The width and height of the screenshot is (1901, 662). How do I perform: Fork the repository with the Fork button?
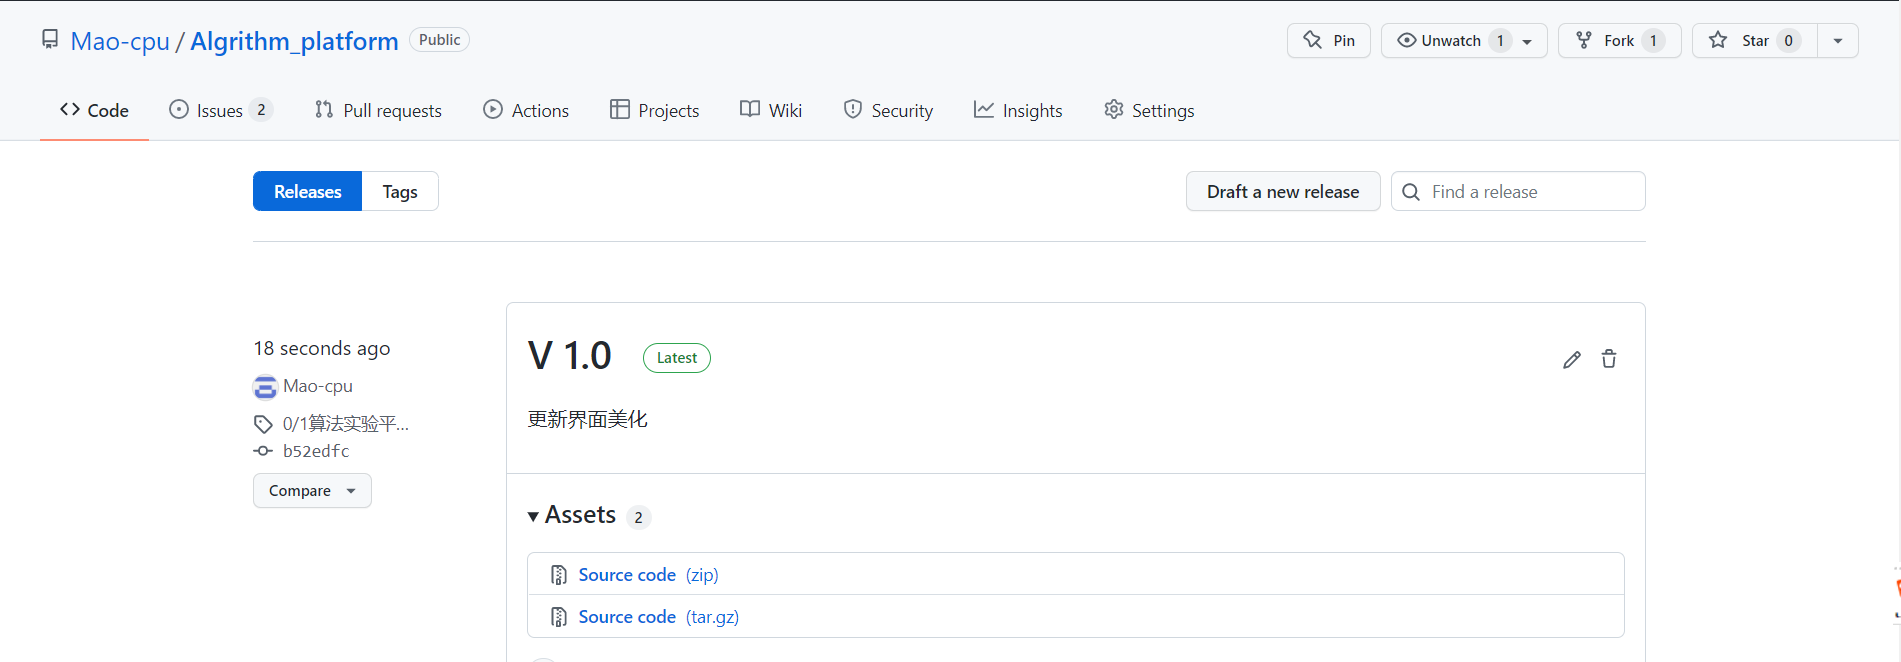click(1619, 41)
